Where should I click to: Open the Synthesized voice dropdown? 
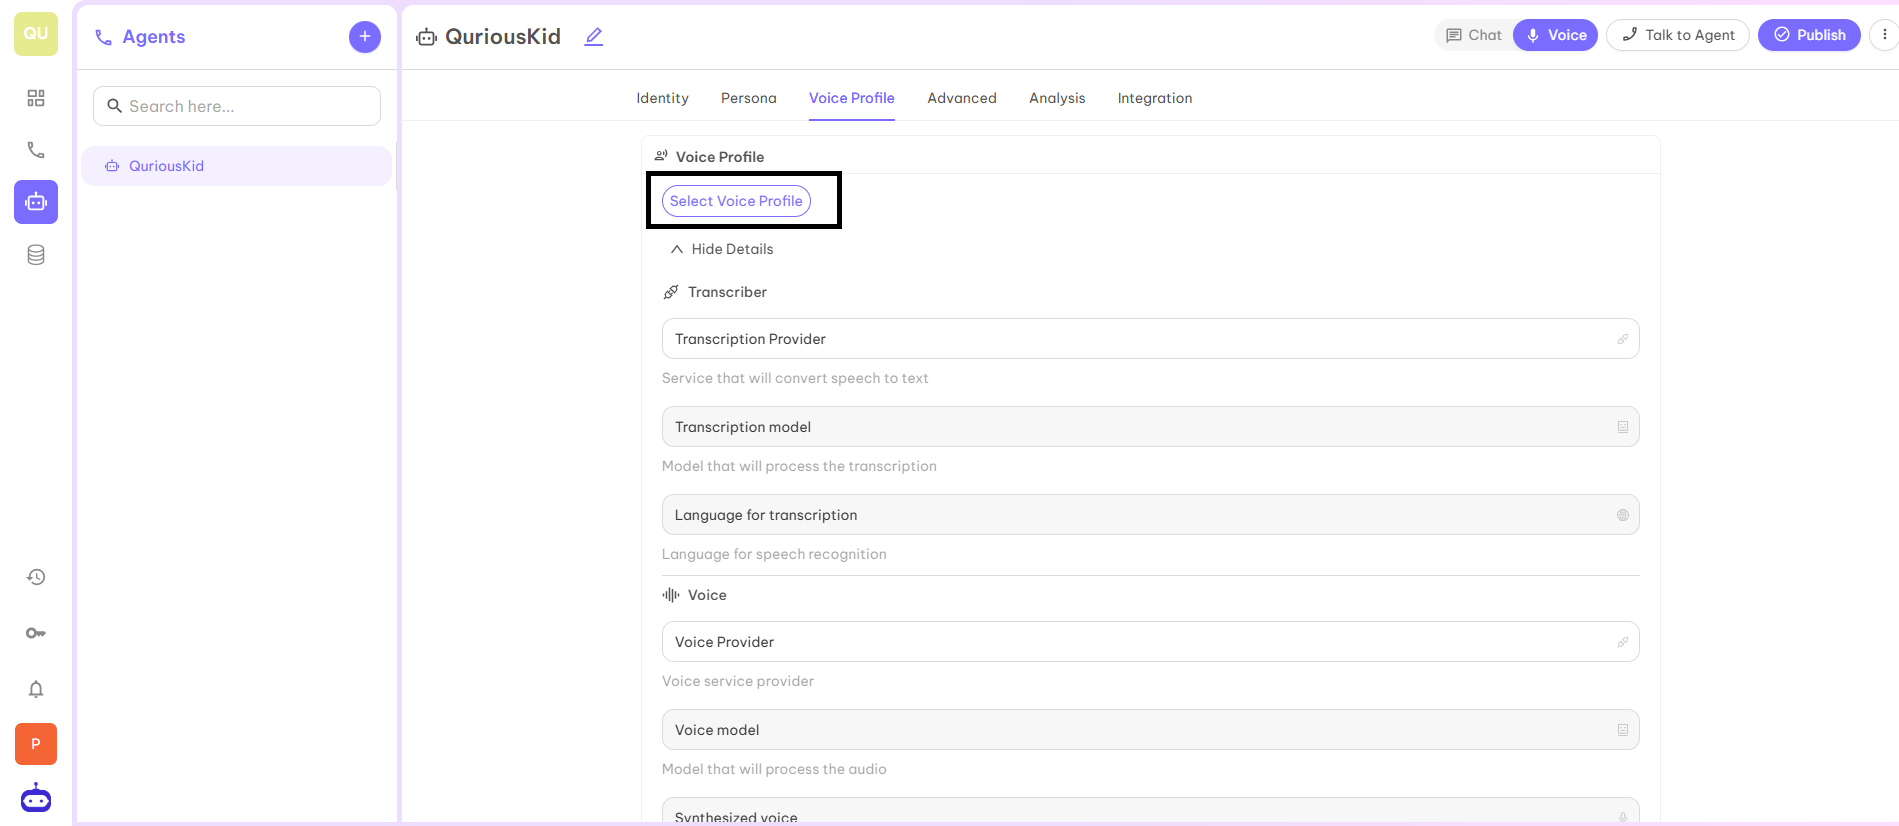coord(1150,812)
